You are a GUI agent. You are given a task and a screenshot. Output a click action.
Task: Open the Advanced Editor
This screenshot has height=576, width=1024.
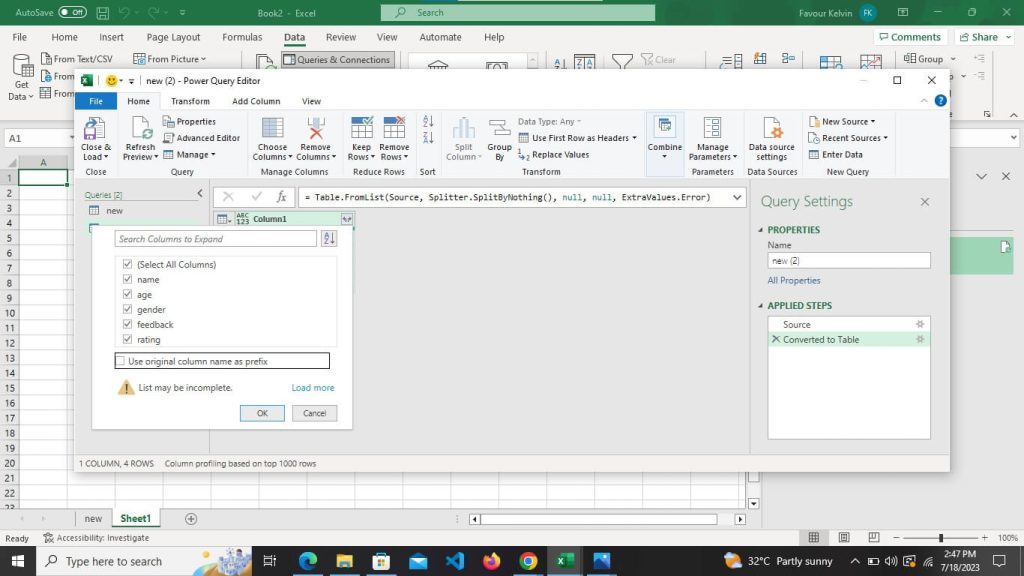tap(201, 138)
